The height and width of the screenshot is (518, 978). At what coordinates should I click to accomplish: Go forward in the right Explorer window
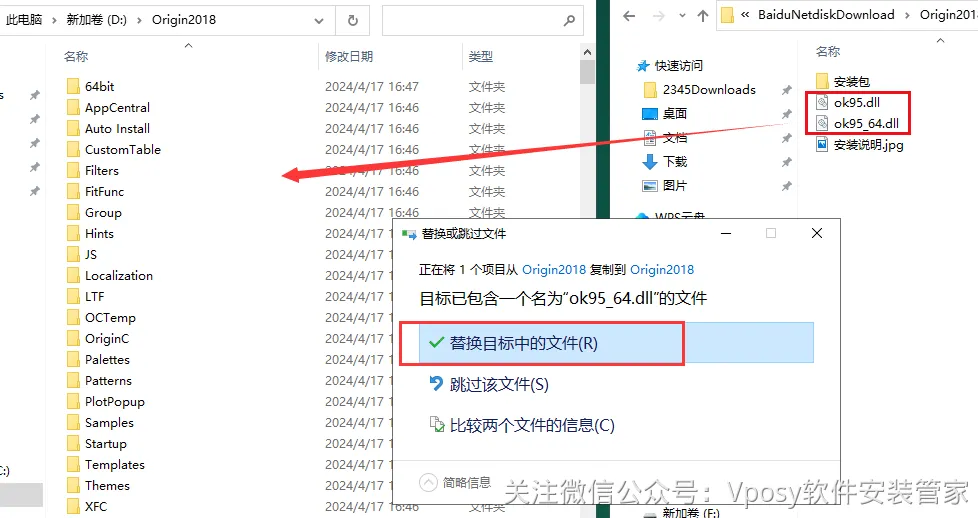point(659,16)
